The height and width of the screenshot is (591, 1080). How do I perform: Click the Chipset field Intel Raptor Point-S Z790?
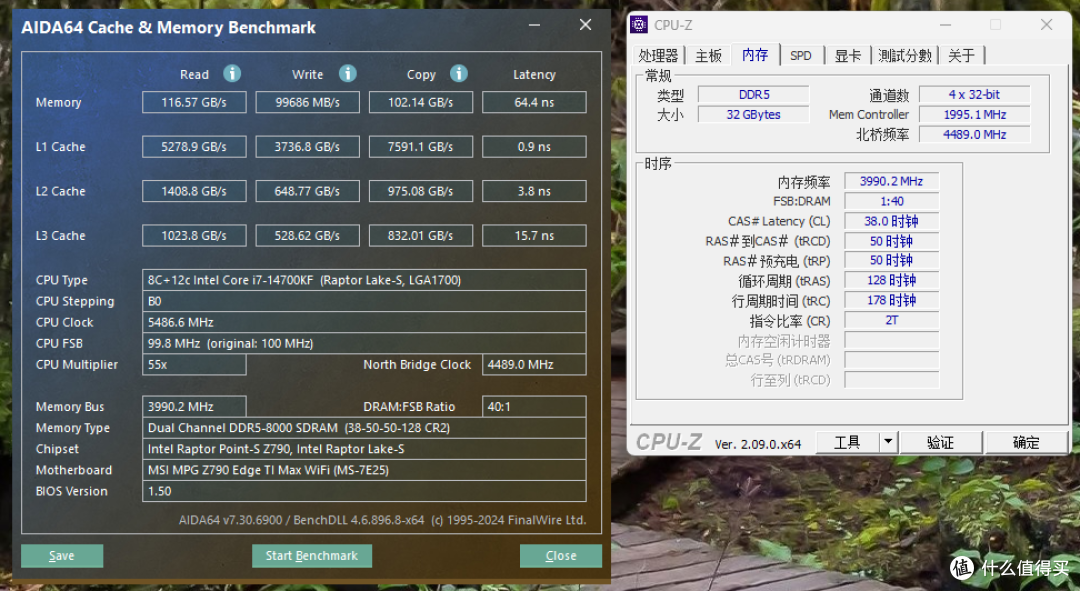point(364,448)
